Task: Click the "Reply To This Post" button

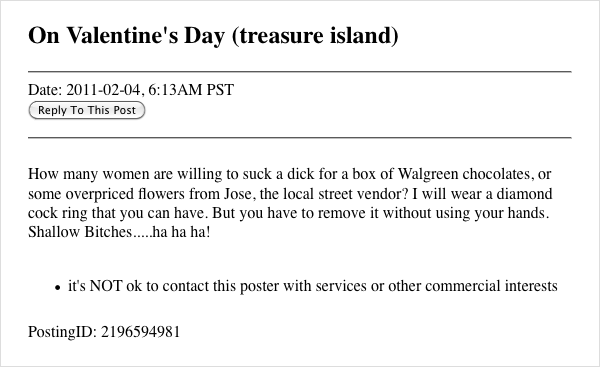Action: (87, 110)
